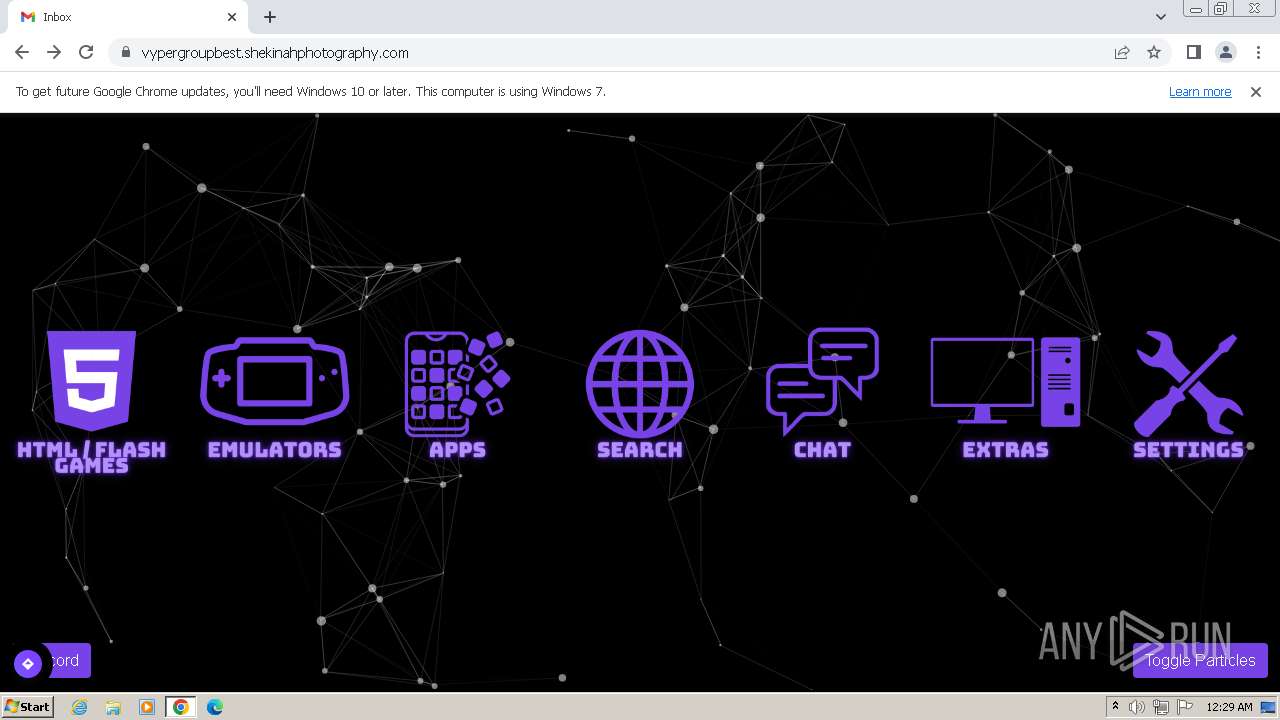
Task: Go forward in browser history
Action: coord(54,53)
